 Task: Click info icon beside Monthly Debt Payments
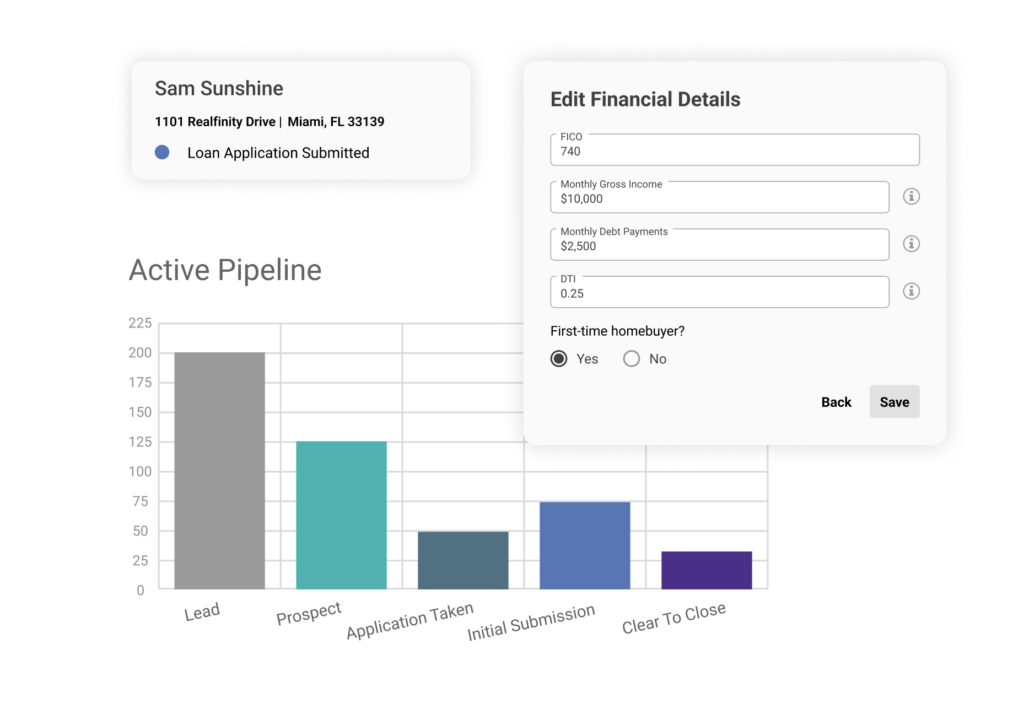pos(911,244)
